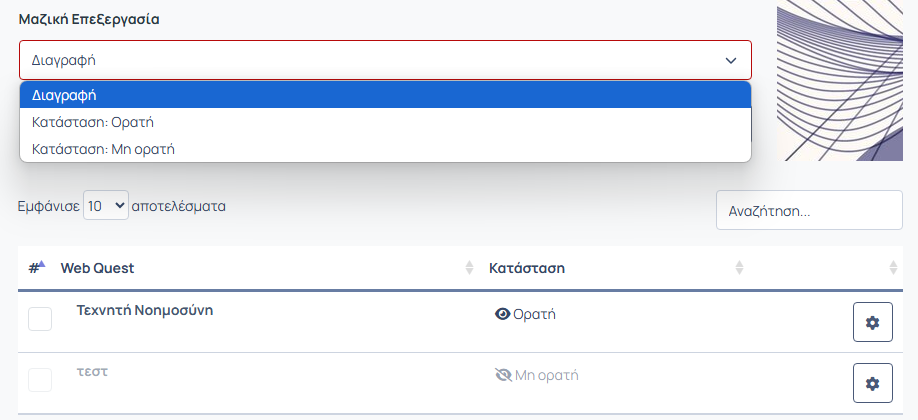Select the Κατάσταση: Ορατή option
Screen dimensions: 918x420
(385, 122)
